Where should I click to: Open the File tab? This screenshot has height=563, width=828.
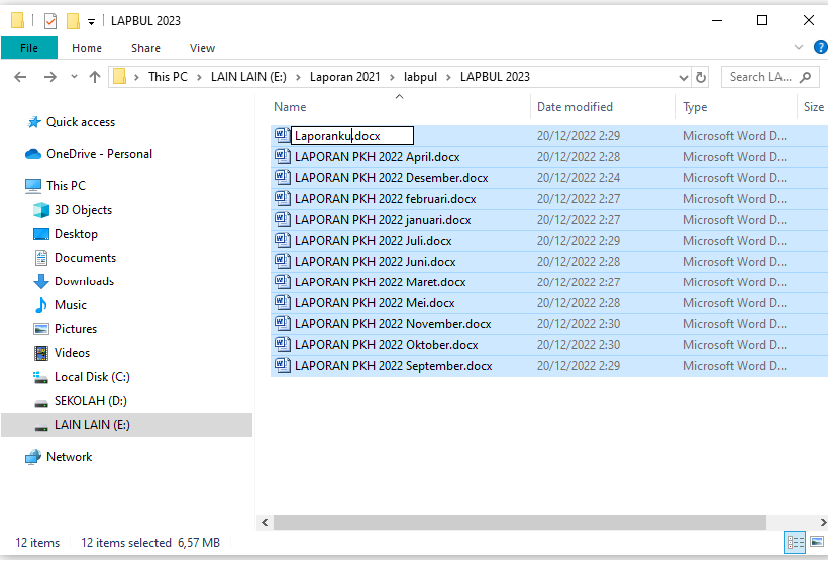[x=29, y=48]
